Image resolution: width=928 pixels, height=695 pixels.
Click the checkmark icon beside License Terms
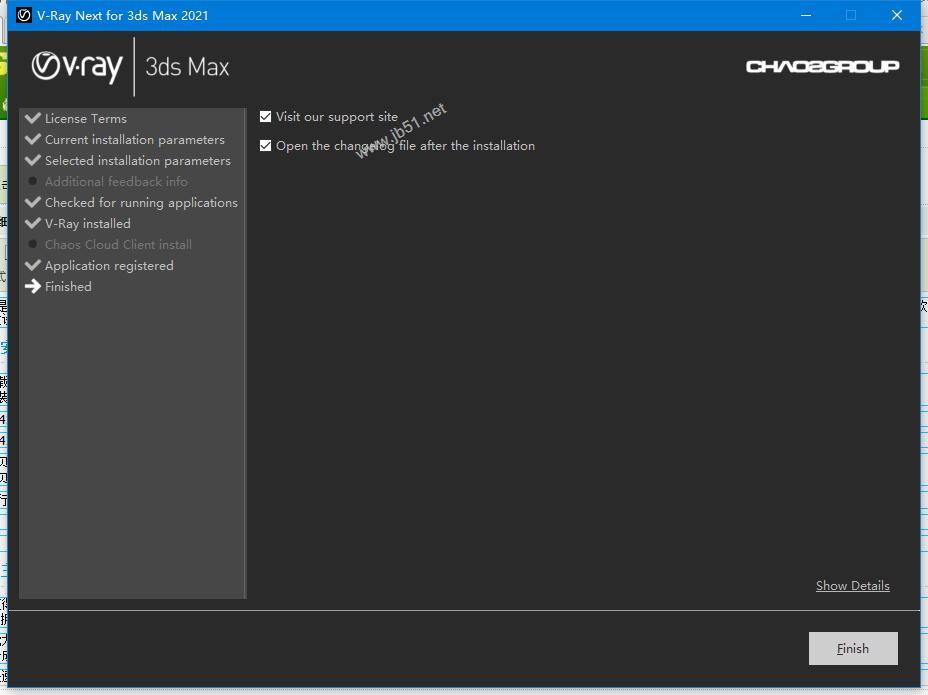pyautogui.click(x=33, y=118)
